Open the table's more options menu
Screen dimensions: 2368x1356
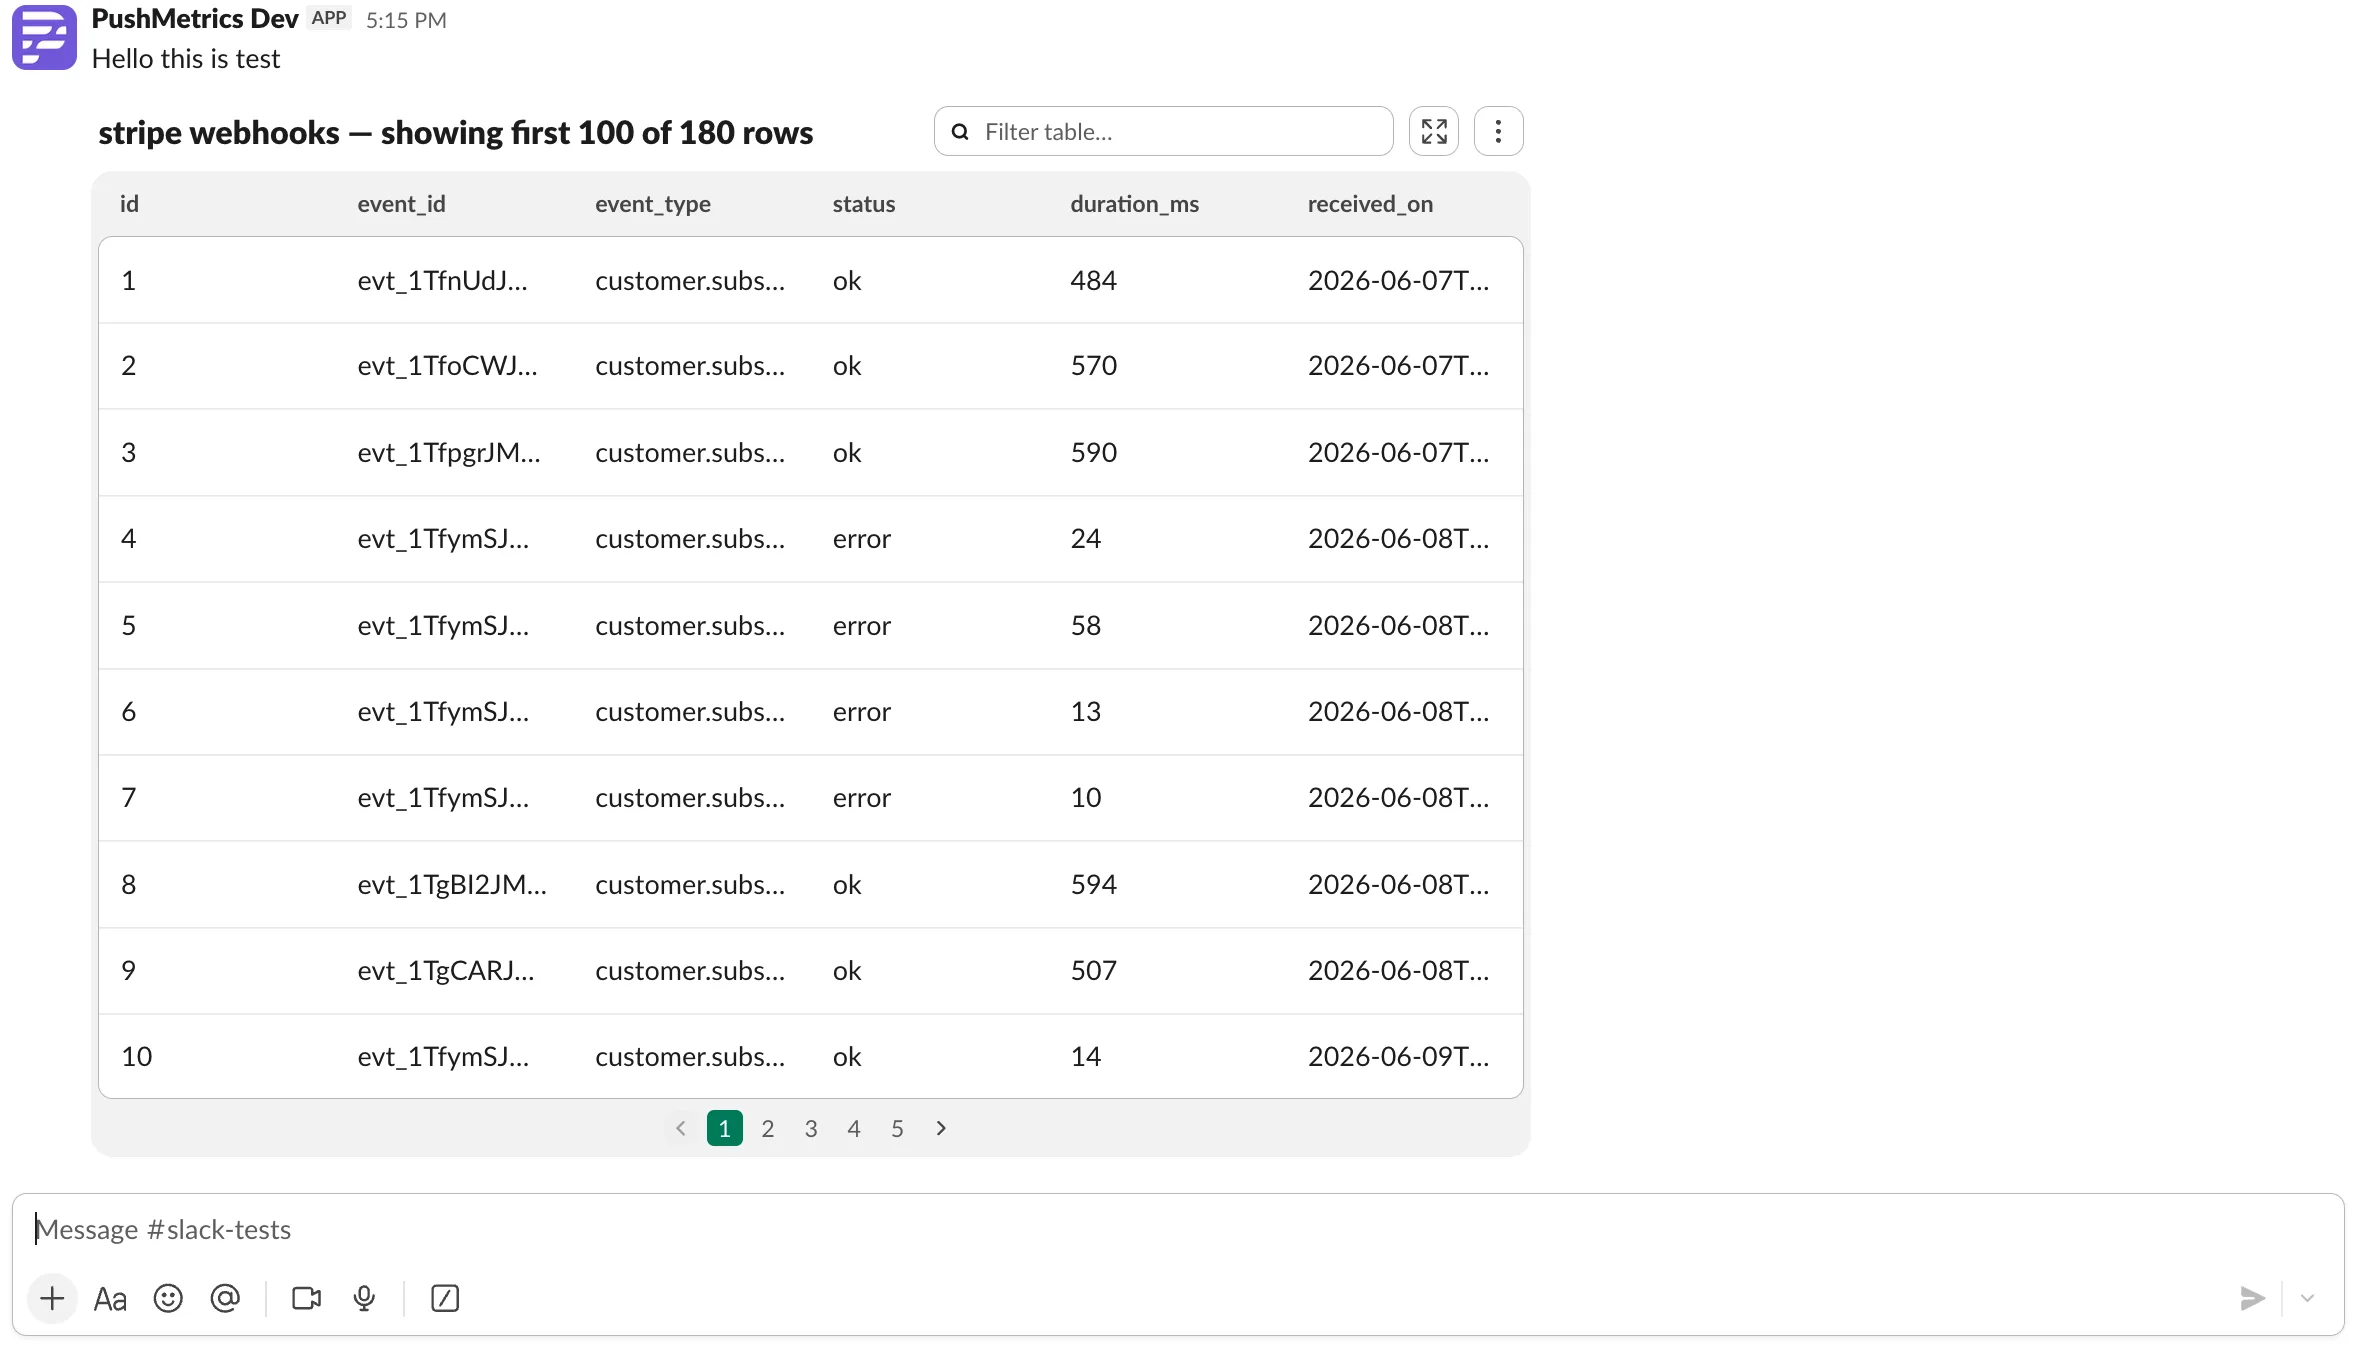[1498, 131]
